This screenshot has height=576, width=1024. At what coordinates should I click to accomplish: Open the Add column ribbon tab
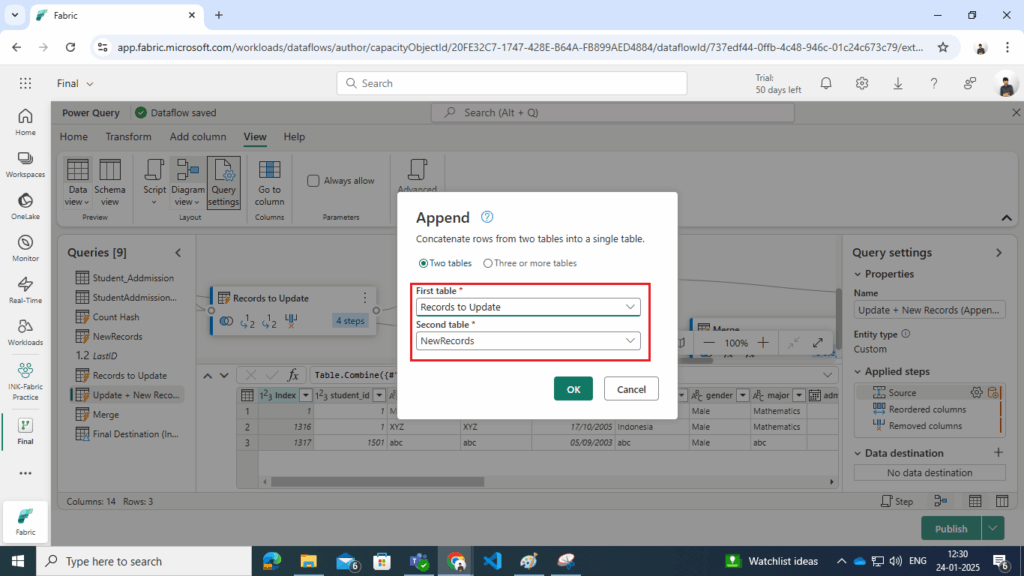(x=198, y=136)
